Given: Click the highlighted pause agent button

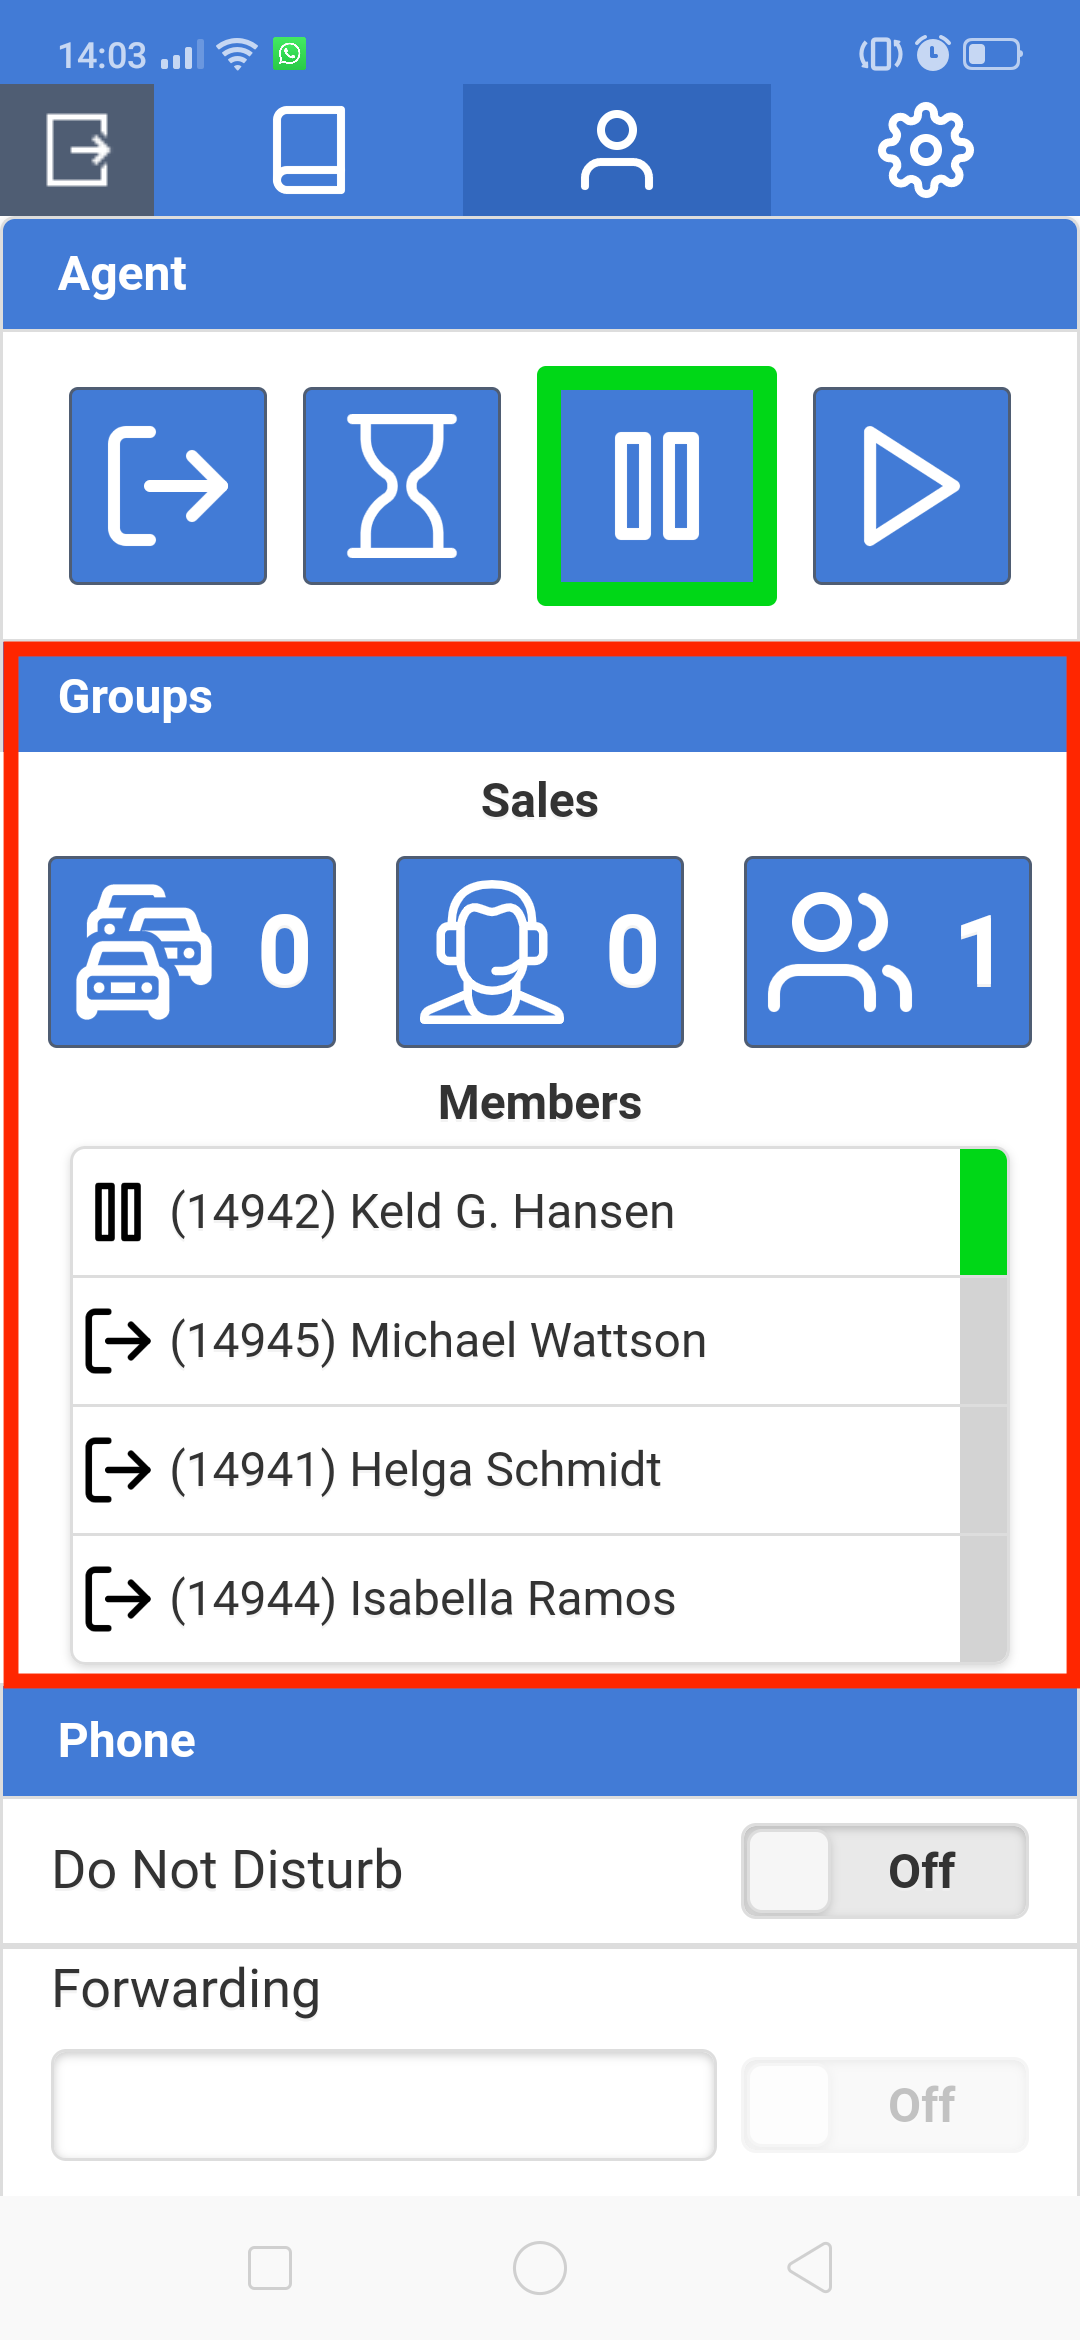Looking at the screenshot, I should click(x=657, y=486).
